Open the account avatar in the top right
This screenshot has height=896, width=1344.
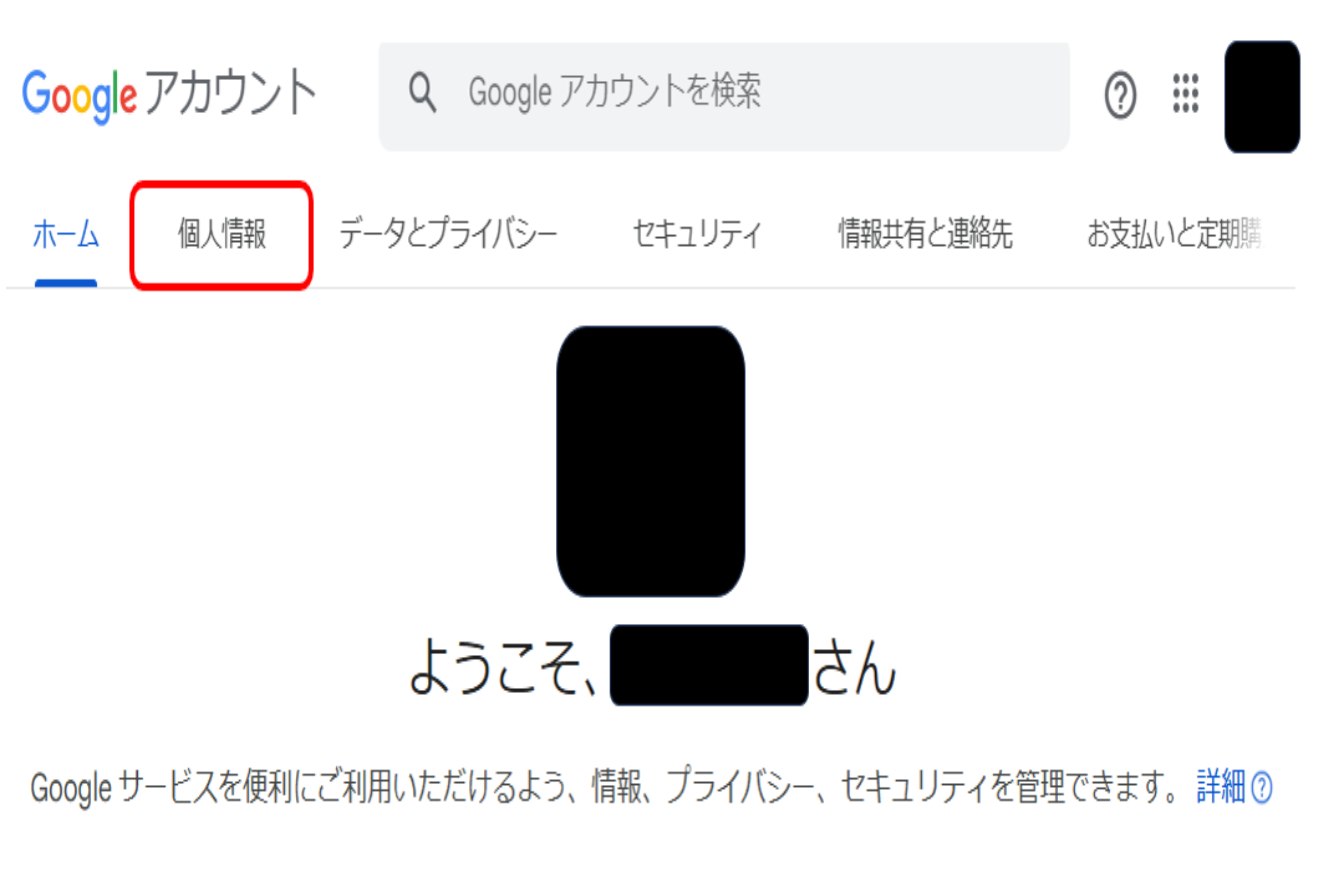(1261, 96)
